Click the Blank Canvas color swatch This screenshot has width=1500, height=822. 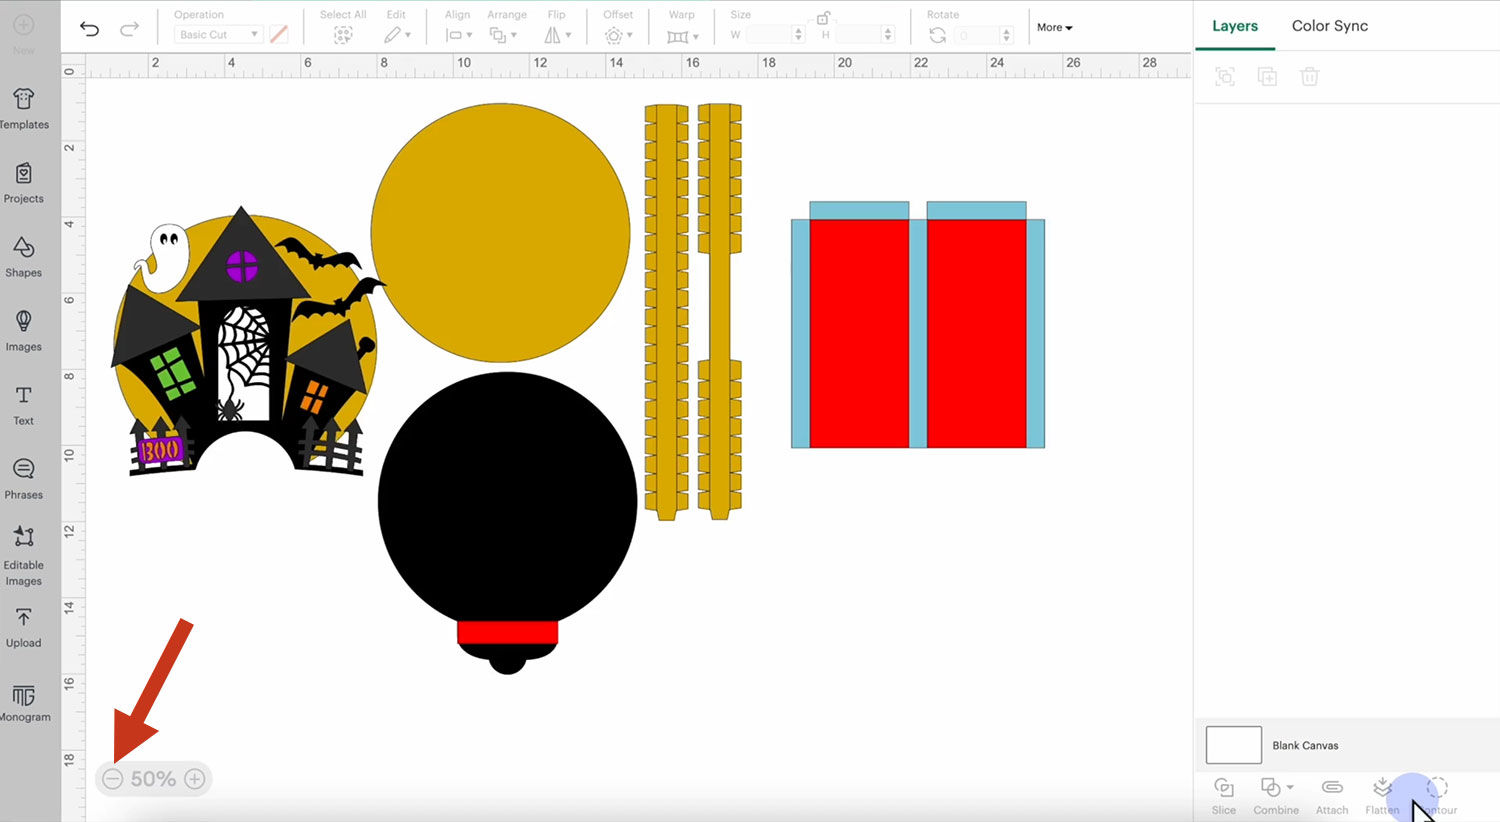(1234, 745)
